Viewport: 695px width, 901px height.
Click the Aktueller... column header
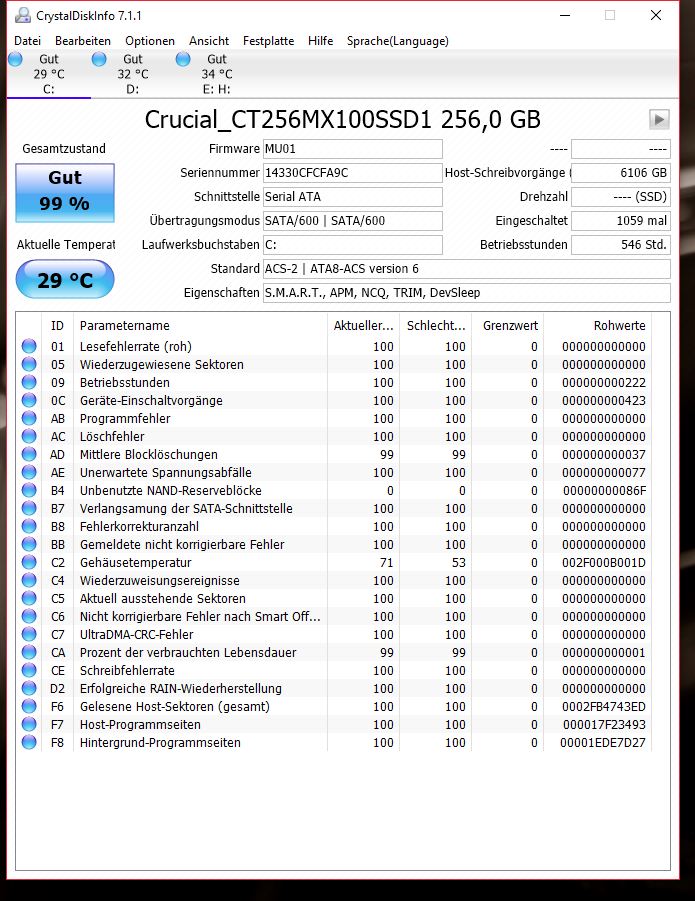click(364, 325)
